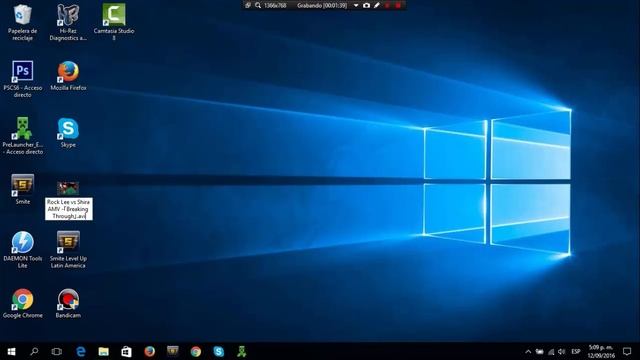The height and width of the screenshot is (360, 640).
Task: Select the Skype desktop icon
Action: (68, 133)
